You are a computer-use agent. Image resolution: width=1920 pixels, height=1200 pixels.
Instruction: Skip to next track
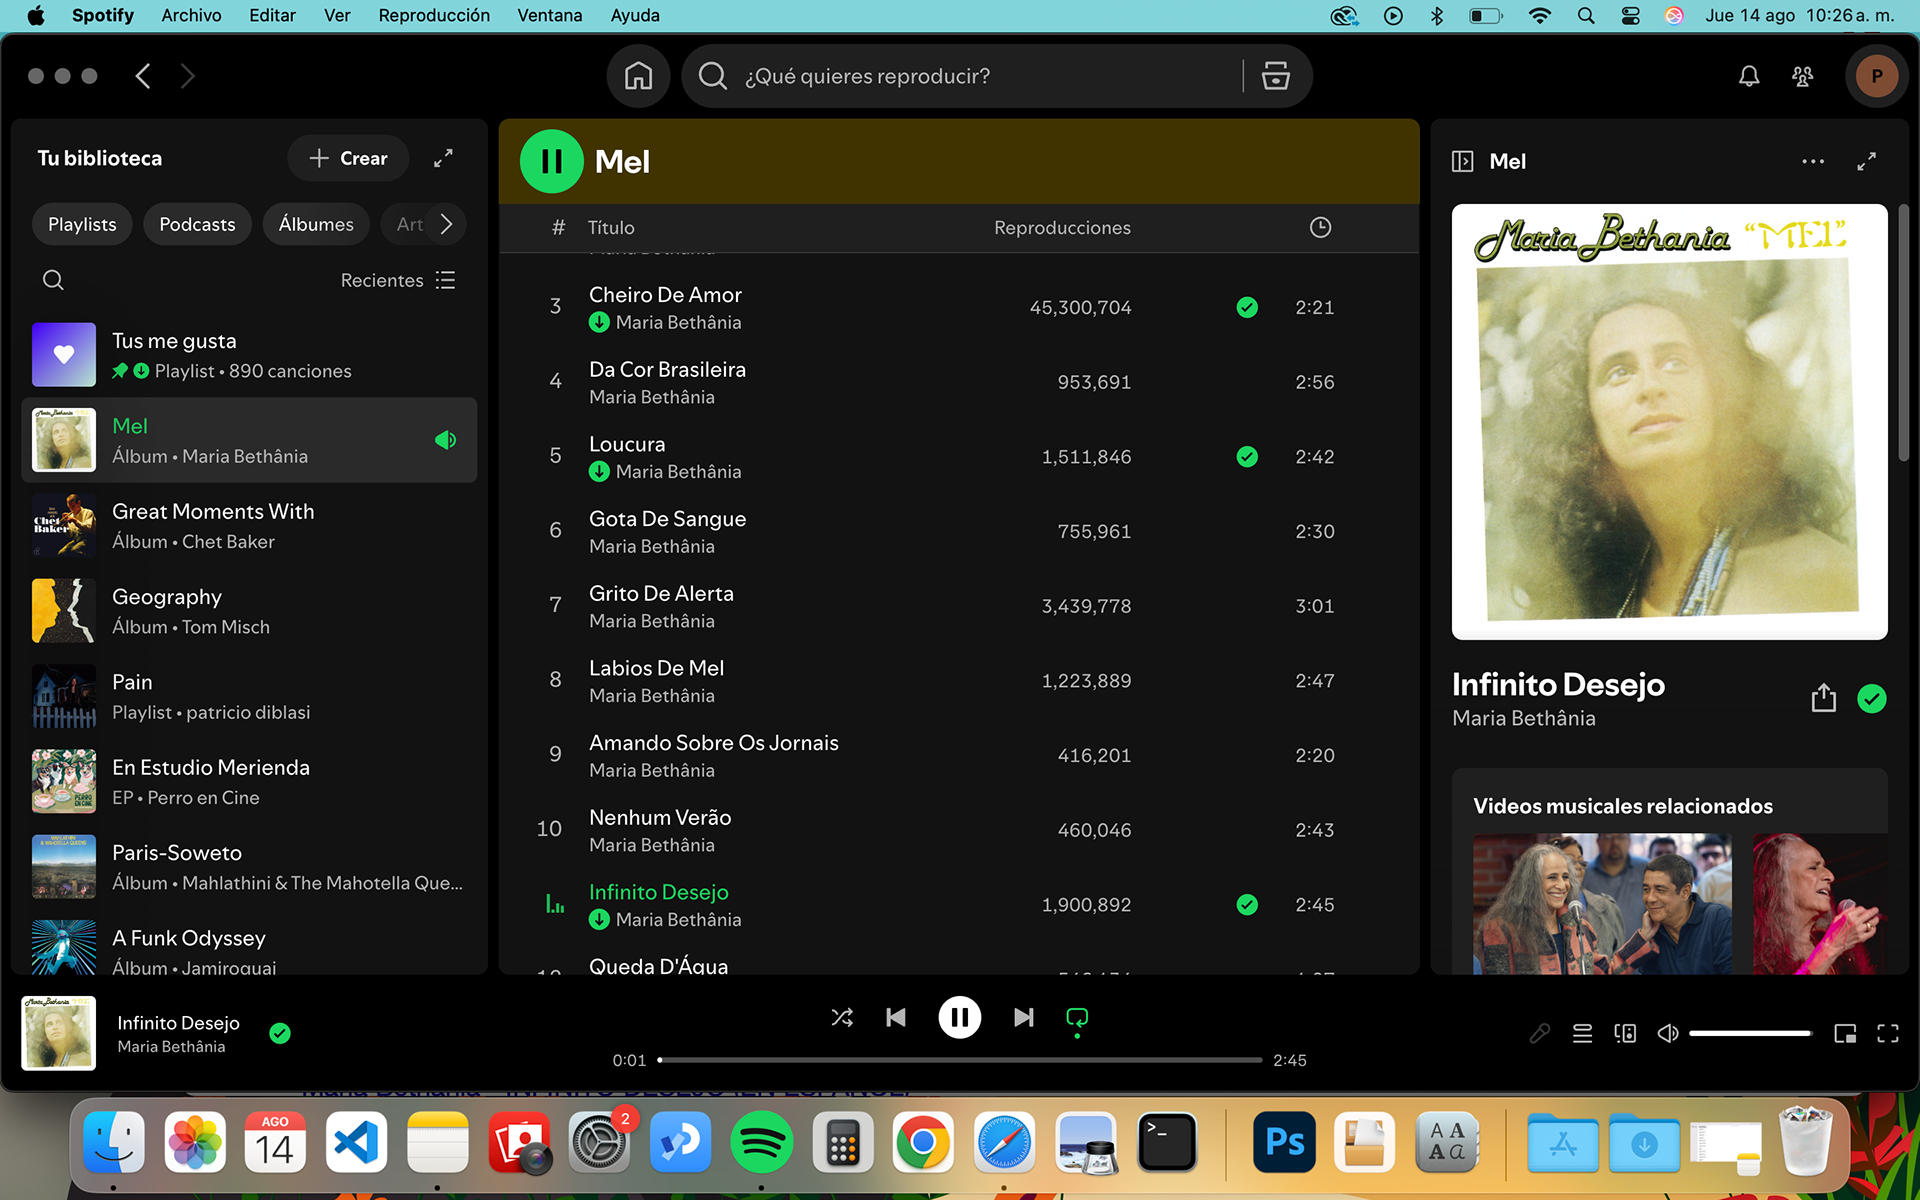tap(1023, 1018)
